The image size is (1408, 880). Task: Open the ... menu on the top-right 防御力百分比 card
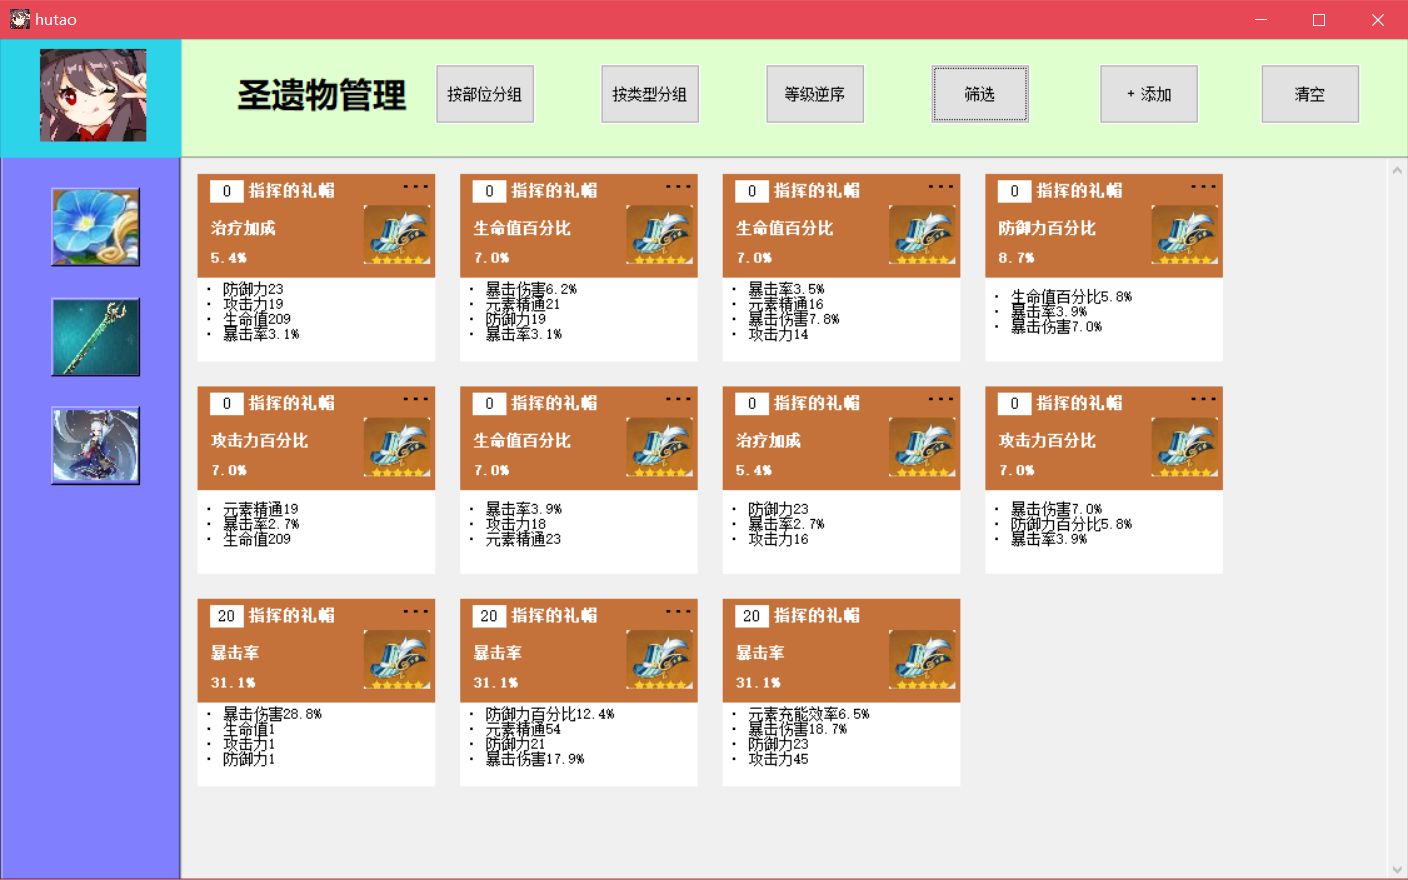(1203, 185)
